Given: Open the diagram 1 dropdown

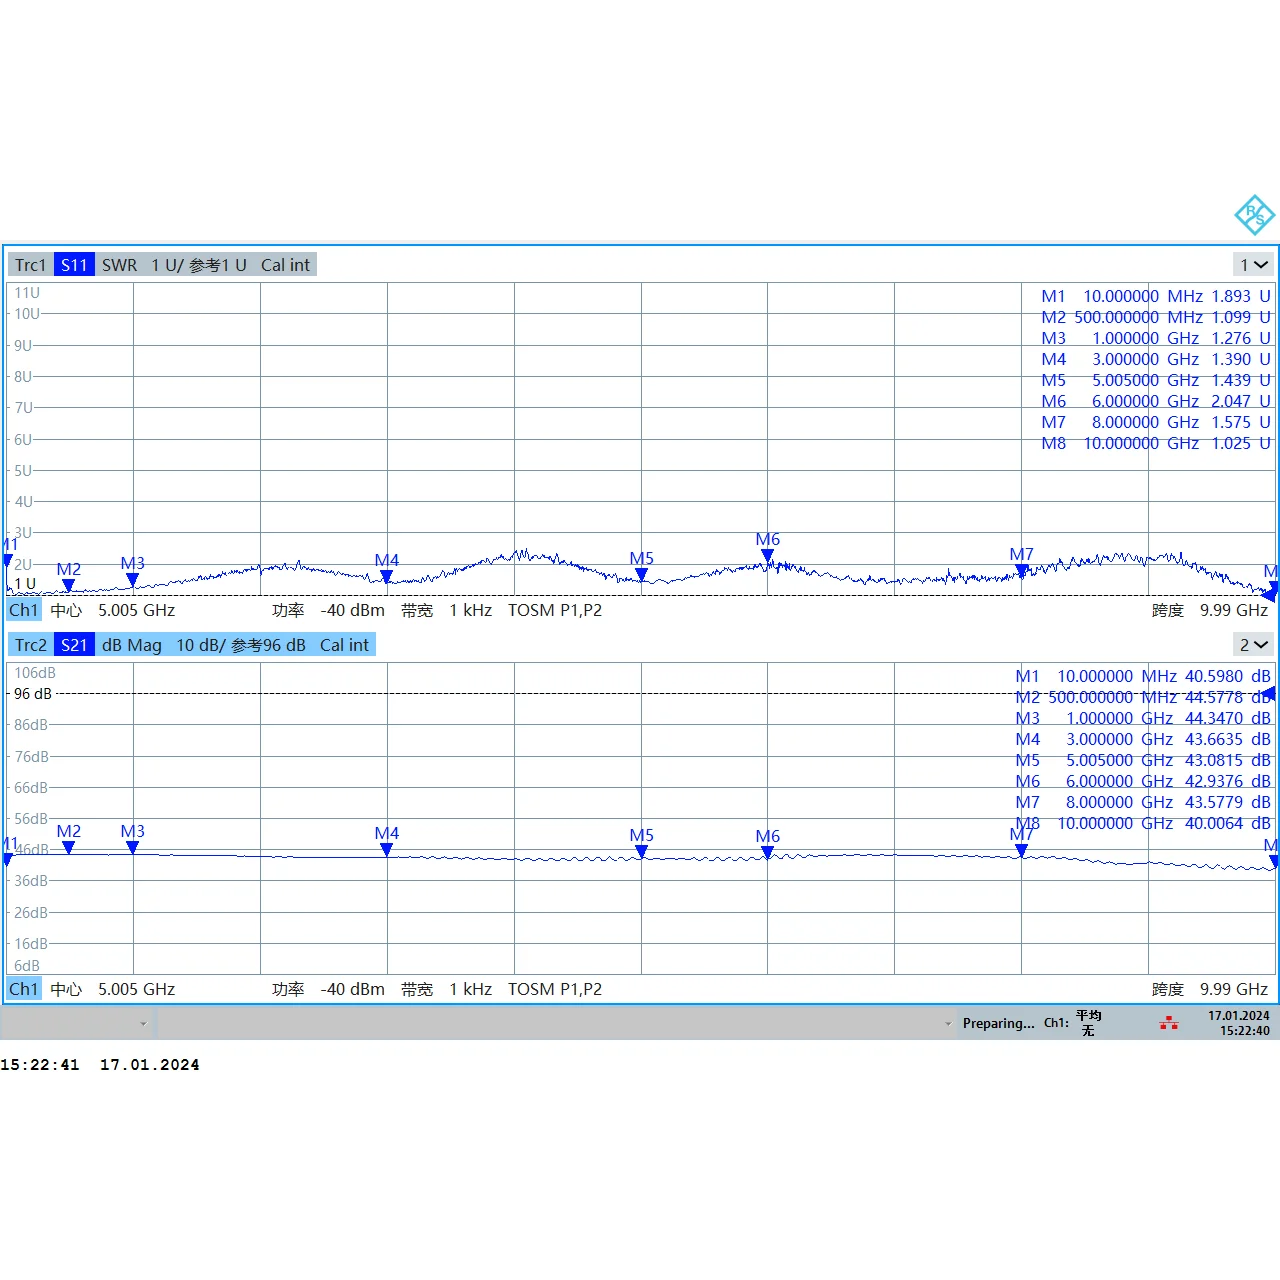Looking at the screenshot, I should click(x=1254, y=265).
